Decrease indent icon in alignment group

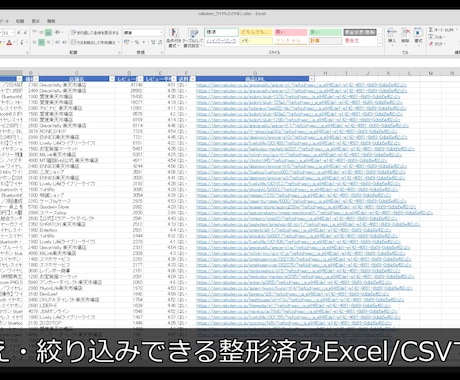click(57, 42)
